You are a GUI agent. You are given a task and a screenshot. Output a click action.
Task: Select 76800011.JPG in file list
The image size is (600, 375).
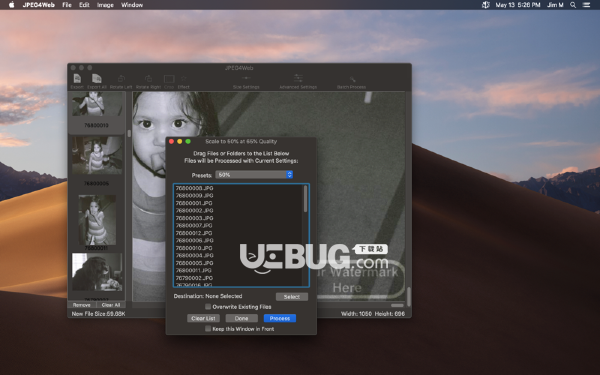[193, 270]
